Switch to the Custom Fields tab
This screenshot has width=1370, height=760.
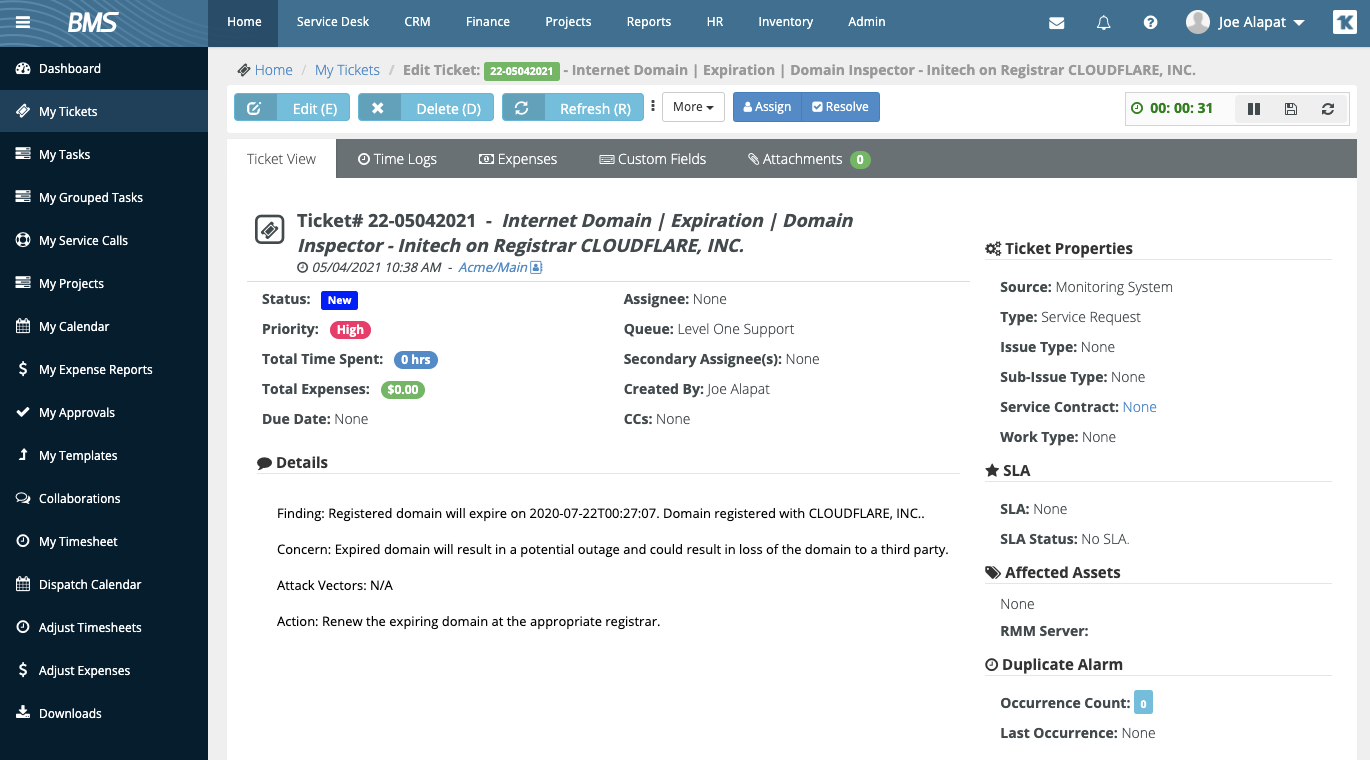pos(652,159)
